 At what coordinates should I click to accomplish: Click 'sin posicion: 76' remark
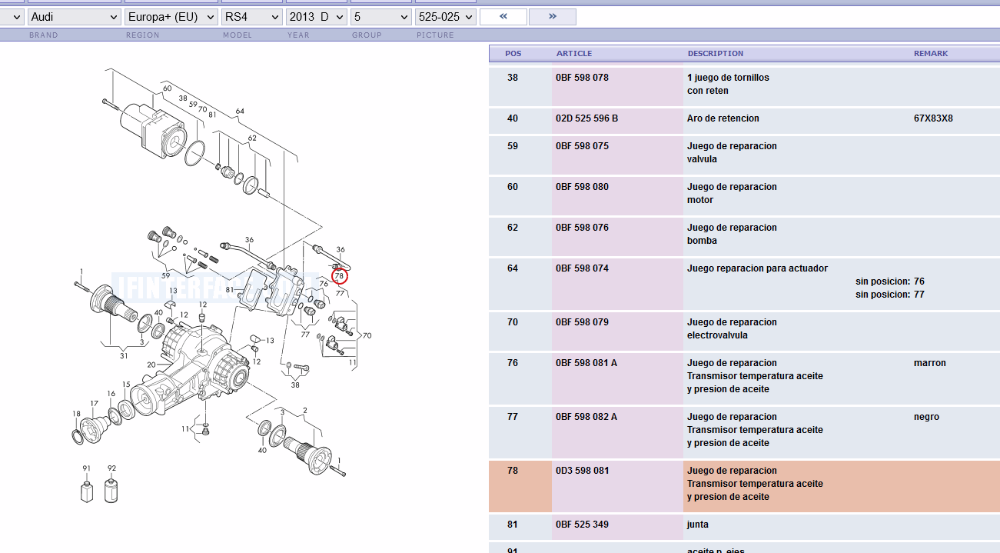pyautogui.click(x=890, y=281)
